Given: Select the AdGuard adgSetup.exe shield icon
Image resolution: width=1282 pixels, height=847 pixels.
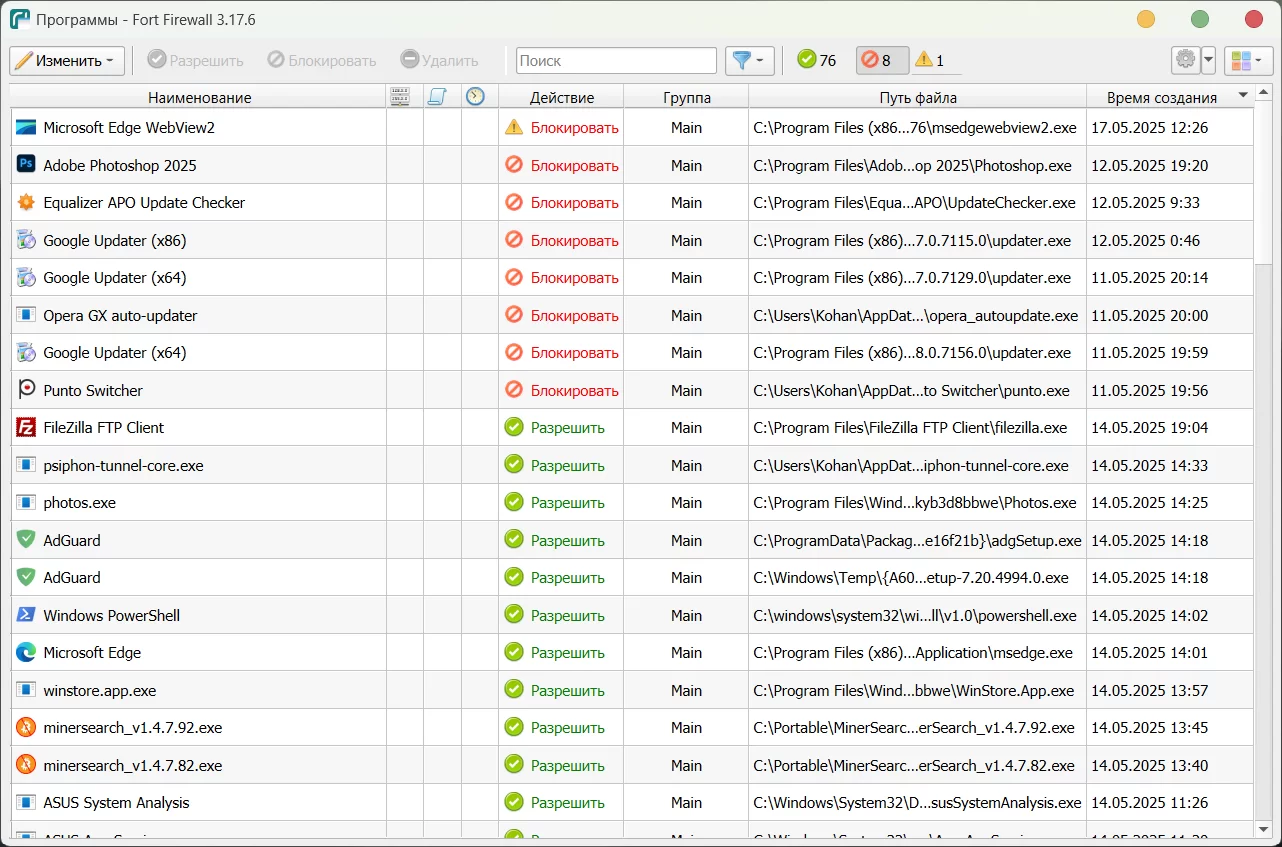Looking at the screenshot, I should tap(26, 540).
